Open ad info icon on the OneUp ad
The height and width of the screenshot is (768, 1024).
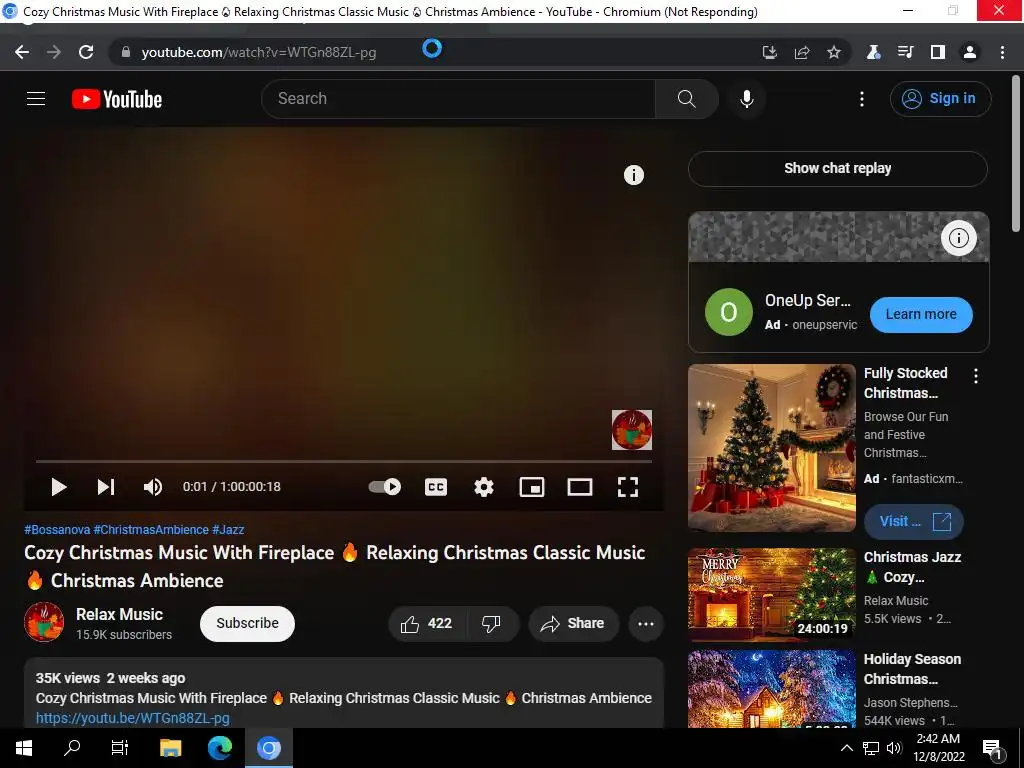tap(958, 238)
